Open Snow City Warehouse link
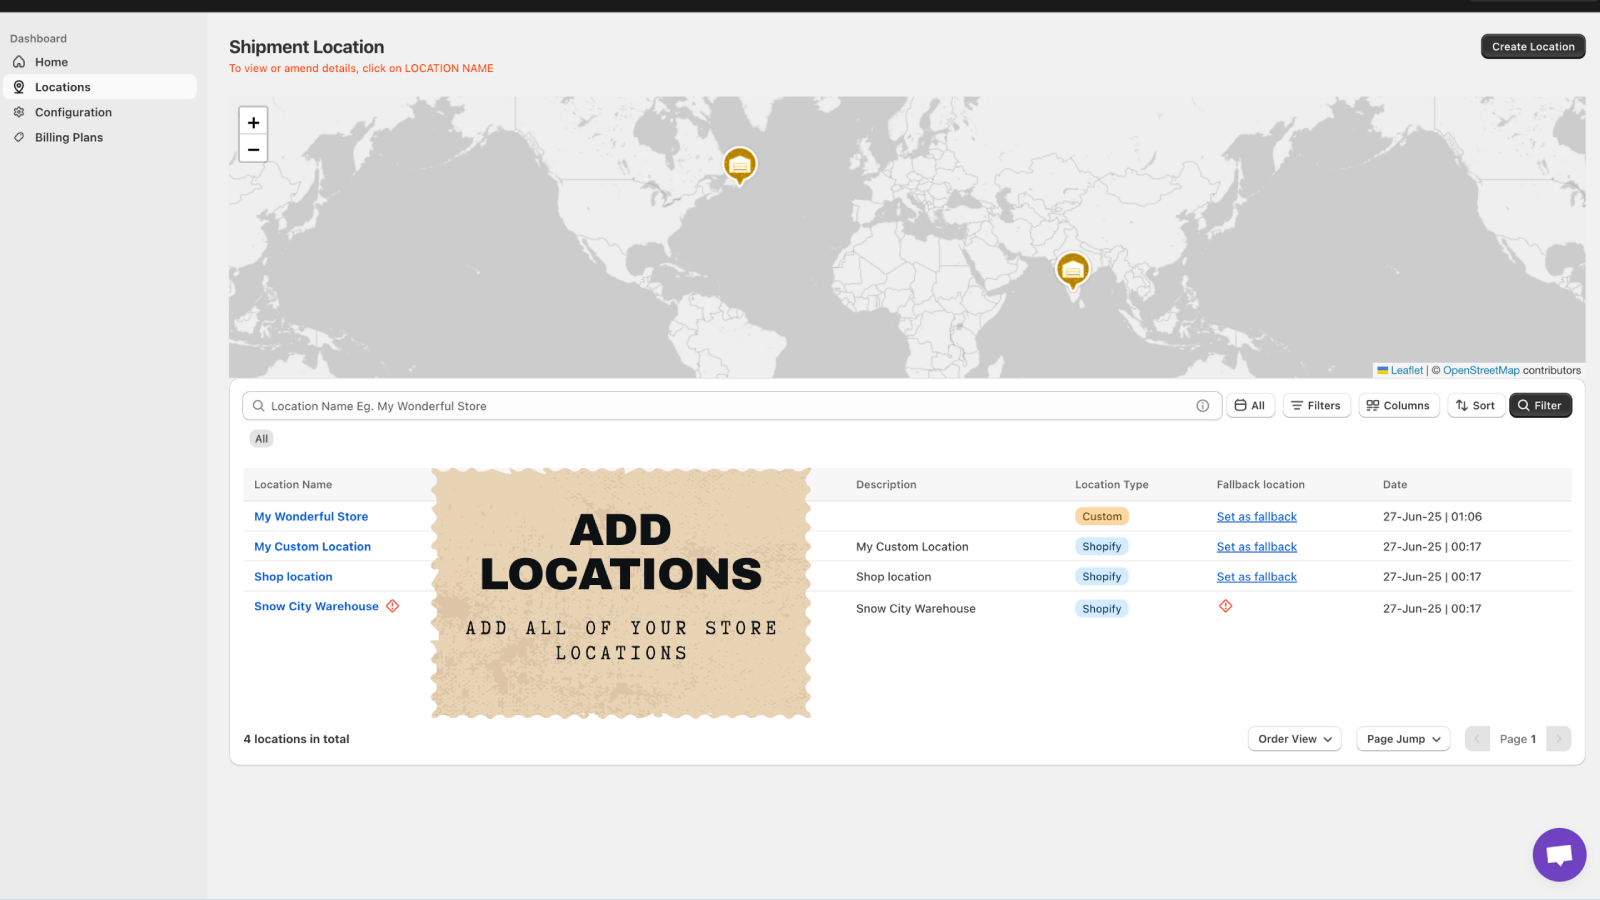The image size is (1600, 900). coord(316,607)
